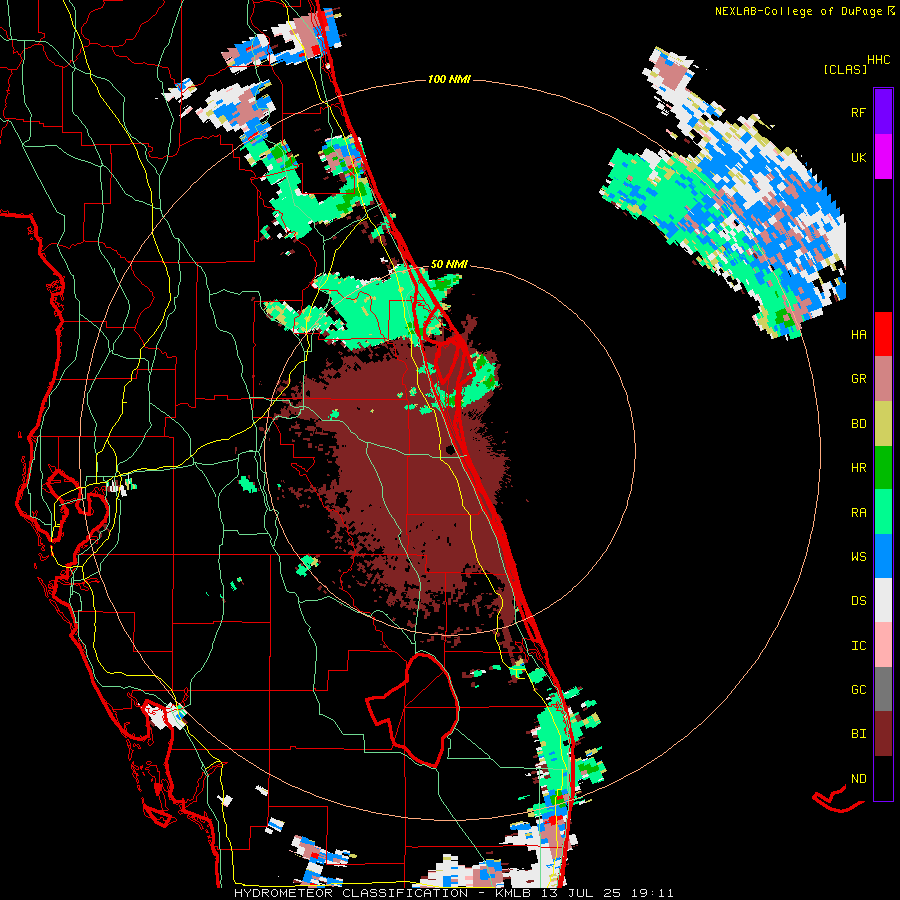Click the '19:11' timestamp text
This screenshot has height=900, width=900.
pos(650,893)
